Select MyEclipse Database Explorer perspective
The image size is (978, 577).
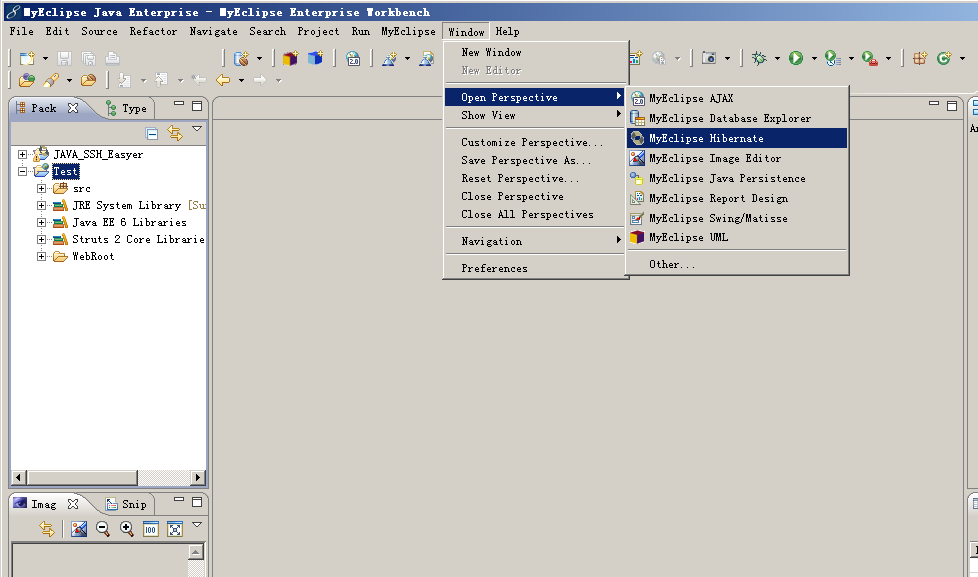coord(729,118)
